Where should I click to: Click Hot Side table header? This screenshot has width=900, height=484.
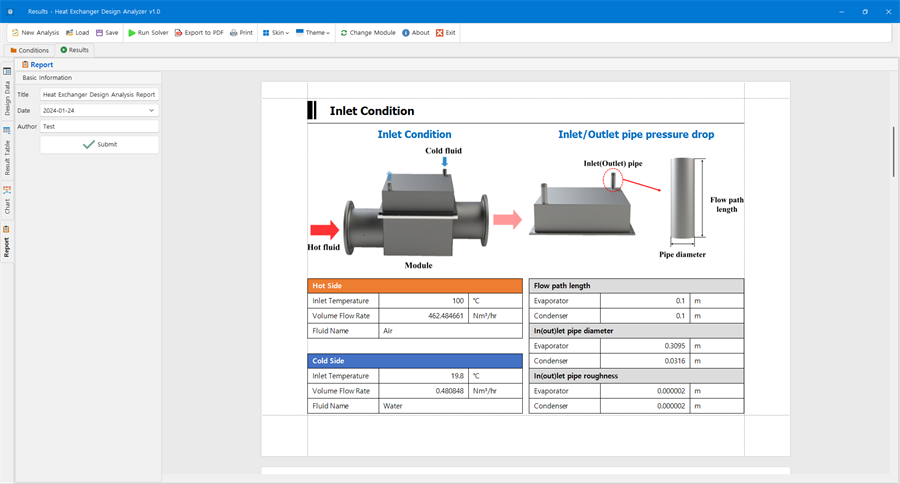pos(415,285)
